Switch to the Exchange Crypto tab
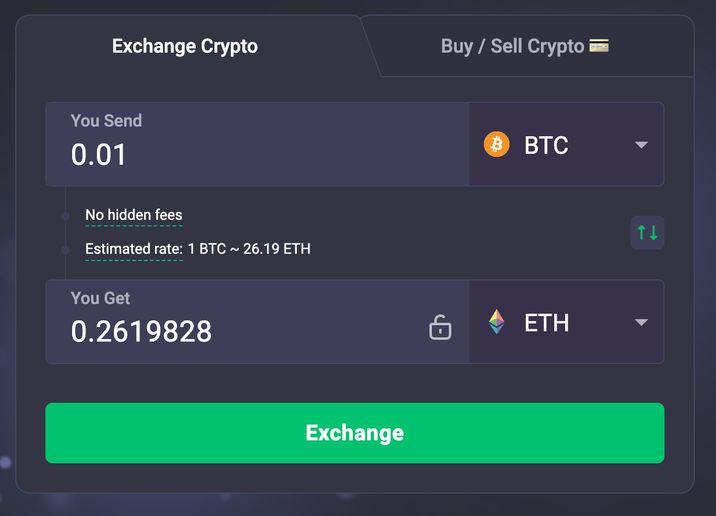The width and height of the screenshot is (716, 516). tap(185, 46)
